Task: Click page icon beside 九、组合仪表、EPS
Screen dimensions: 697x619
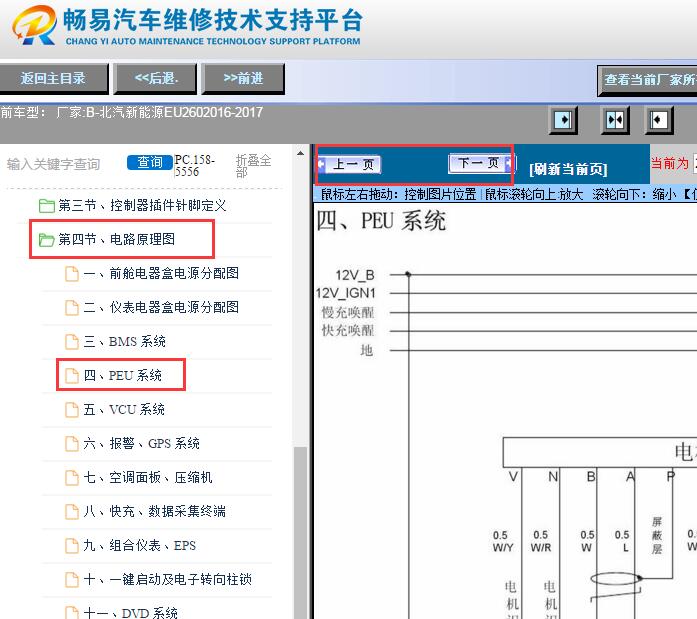Action: pos(72,546)
